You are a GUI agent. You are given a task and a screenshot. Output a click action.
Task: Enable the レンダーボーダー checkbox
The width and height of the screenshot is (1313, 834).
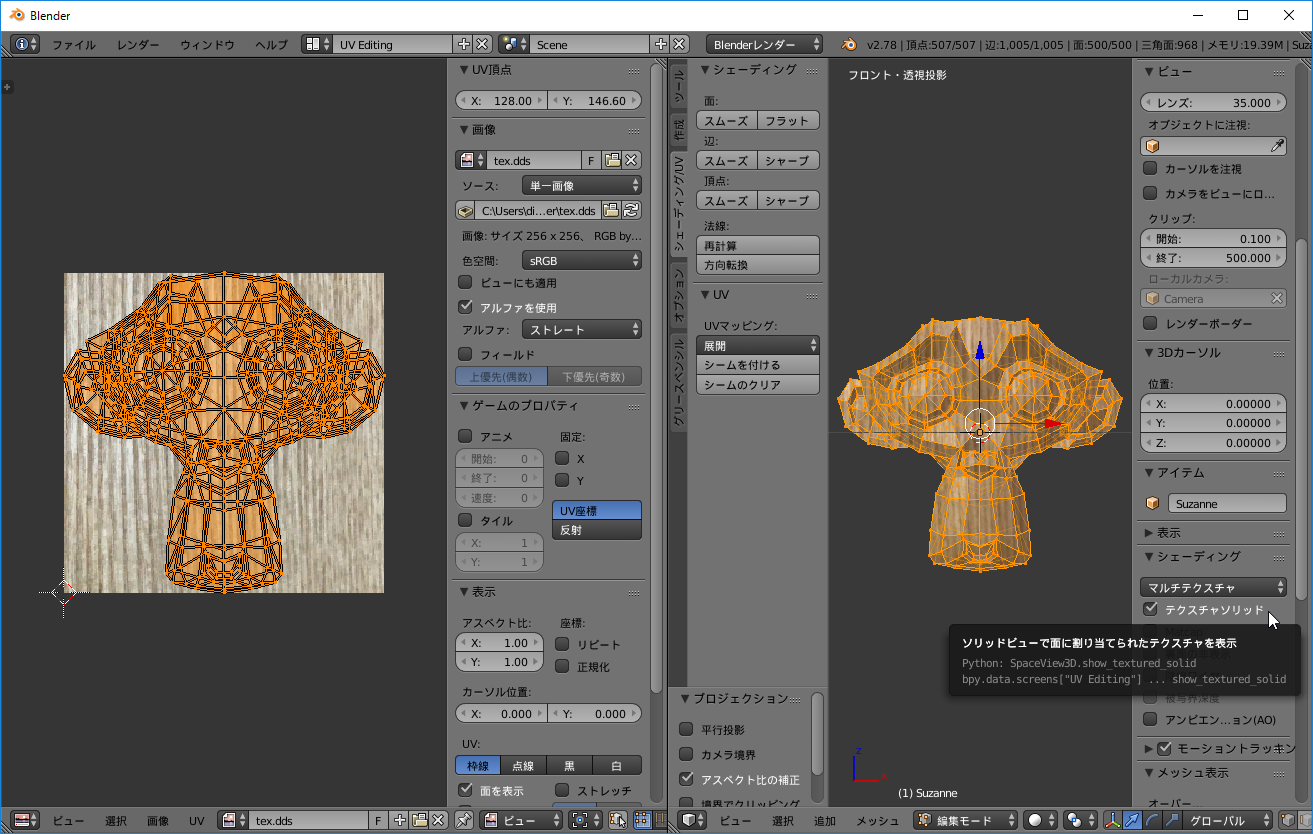(x=1150, y=323)
